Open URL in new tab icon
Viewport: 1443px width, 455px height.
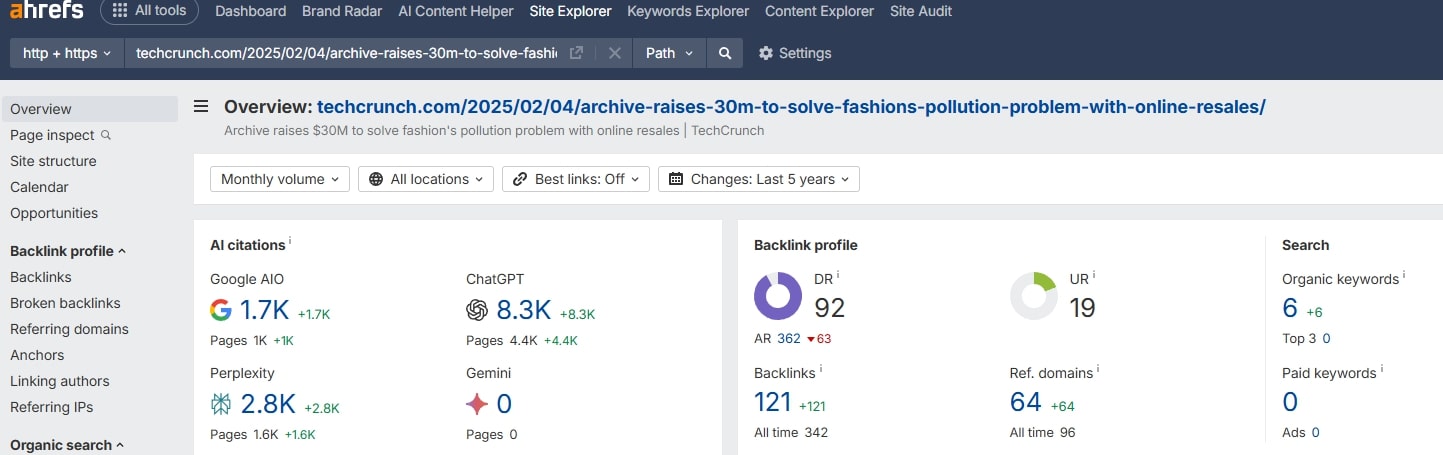coord(576,53)
